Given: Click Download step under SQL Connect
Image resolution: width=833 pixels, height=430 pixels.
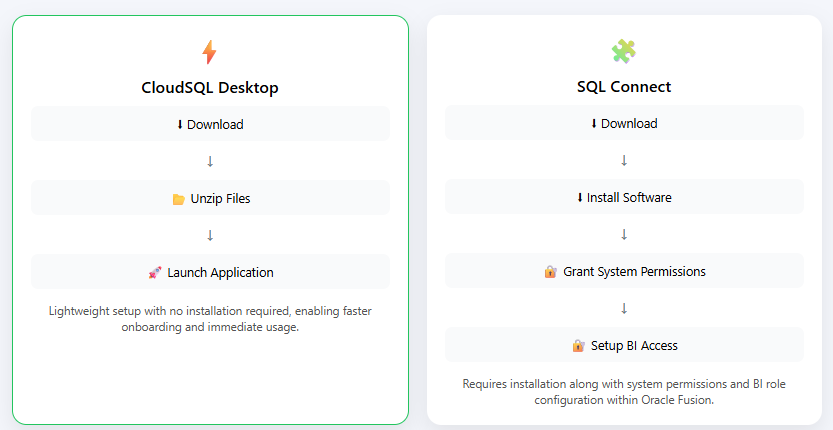Looking at the screenshot, I should [x=624, y=123].
